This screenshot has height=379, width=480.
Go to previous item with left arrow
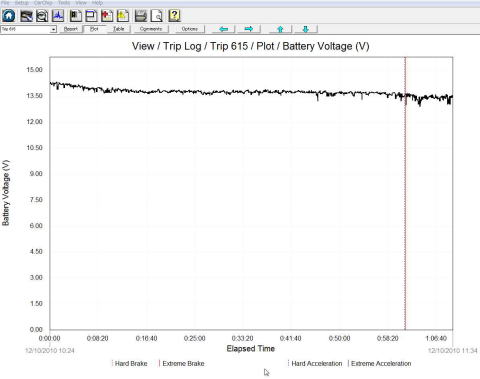(224, 29)
